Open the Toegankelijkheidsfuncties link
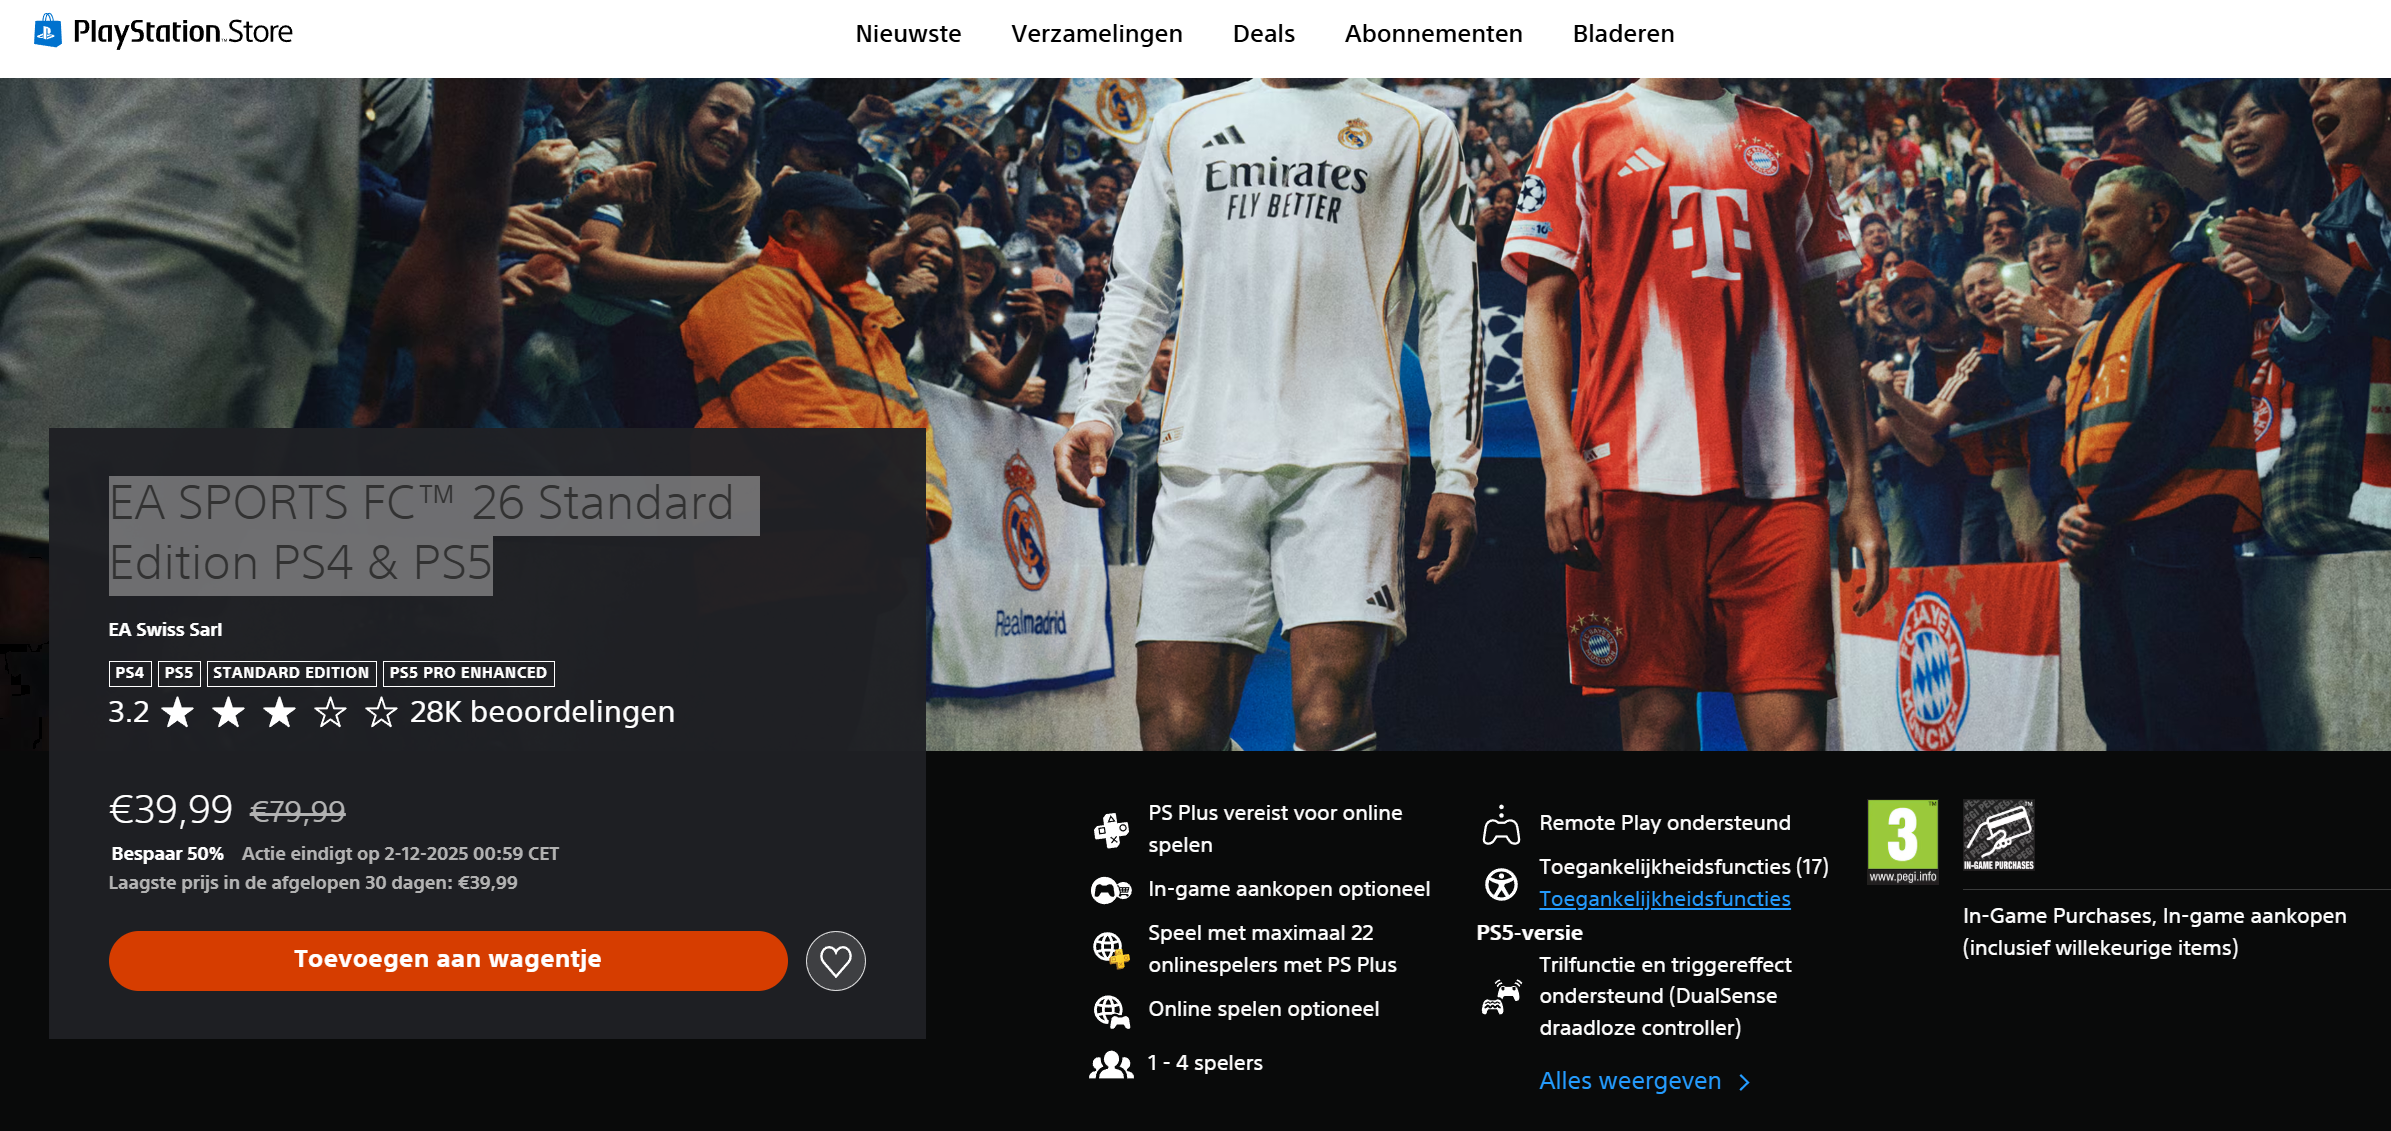The width and height of the screenshot is (2391, 1131). (1664, 899)
